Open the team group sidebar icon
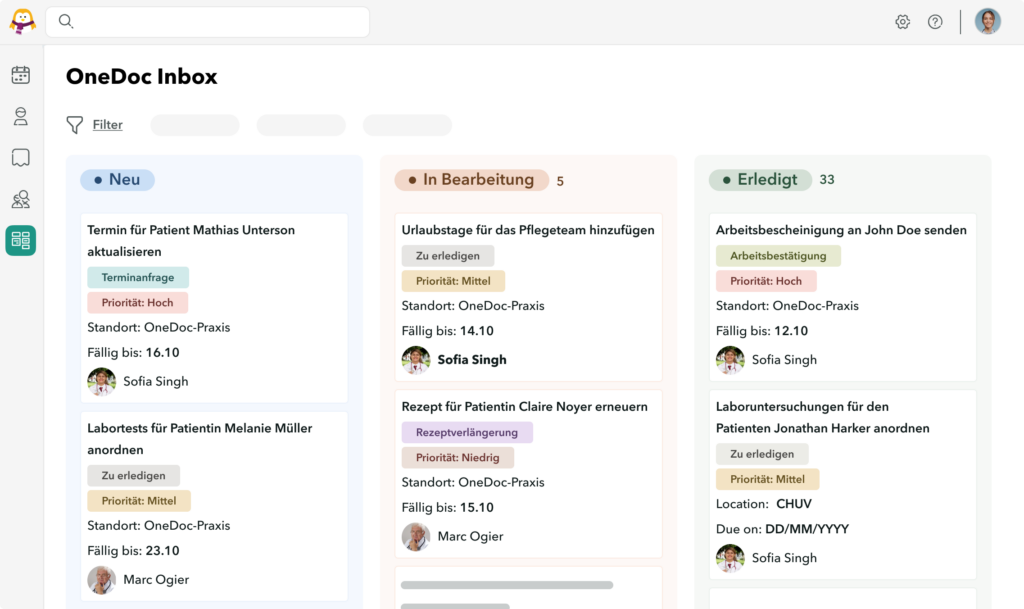The height and width of the screenshot is (609, 1024). click(21, 199)
